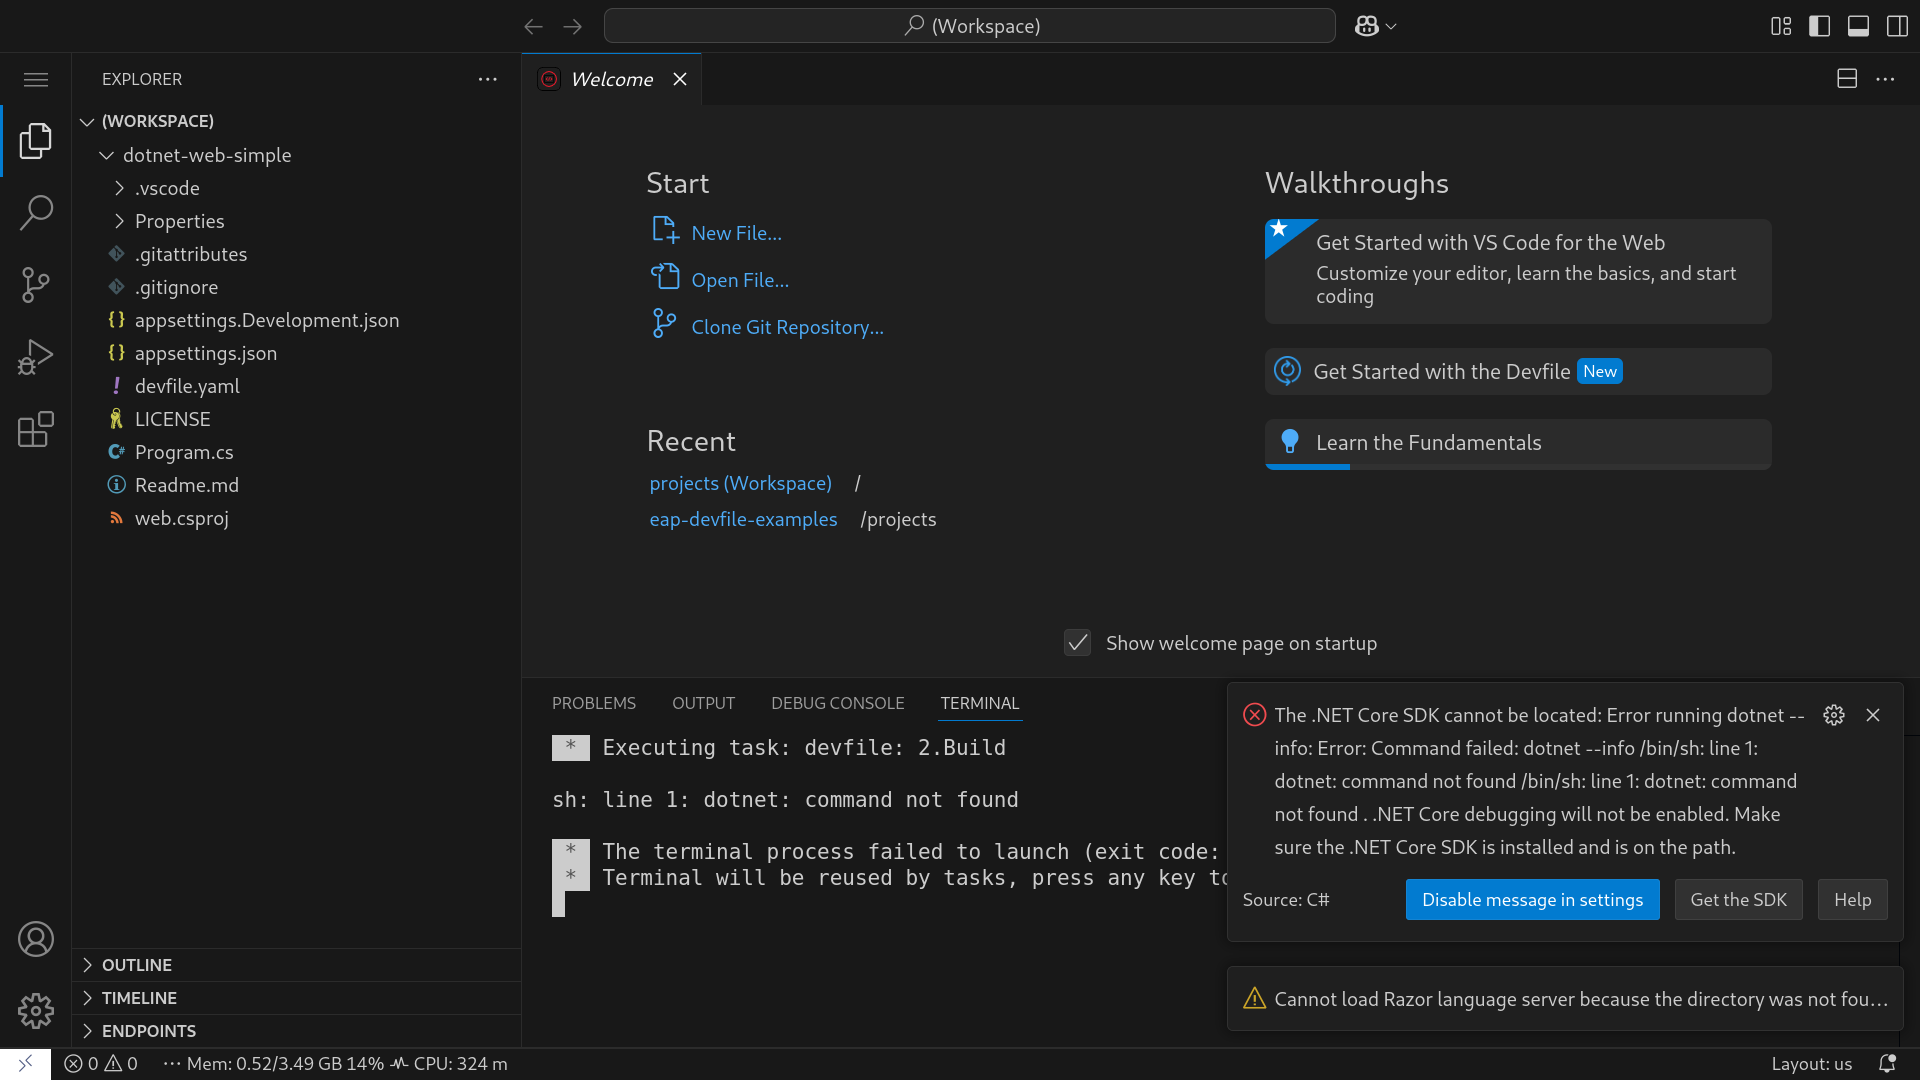This screenshot has height=1080, width=1920.
Task: Open notification settings gear on error message
Action: click(x=1833, y=715)
